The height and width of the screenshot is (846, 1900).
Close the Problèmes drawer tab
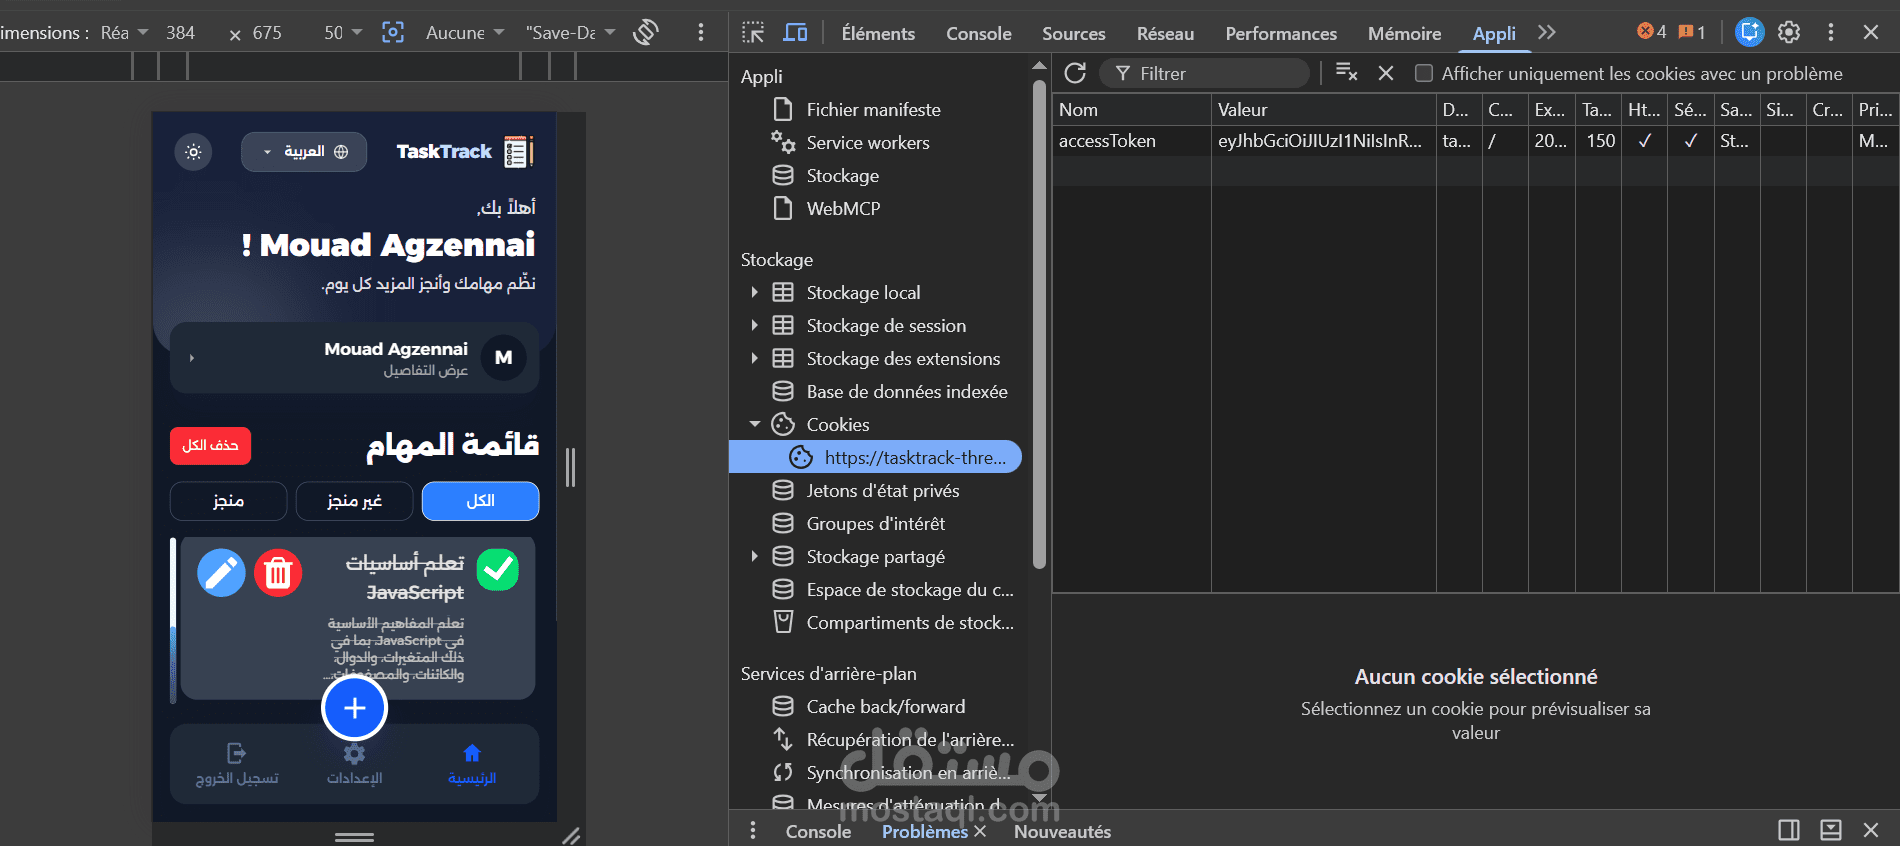(980, 831)
